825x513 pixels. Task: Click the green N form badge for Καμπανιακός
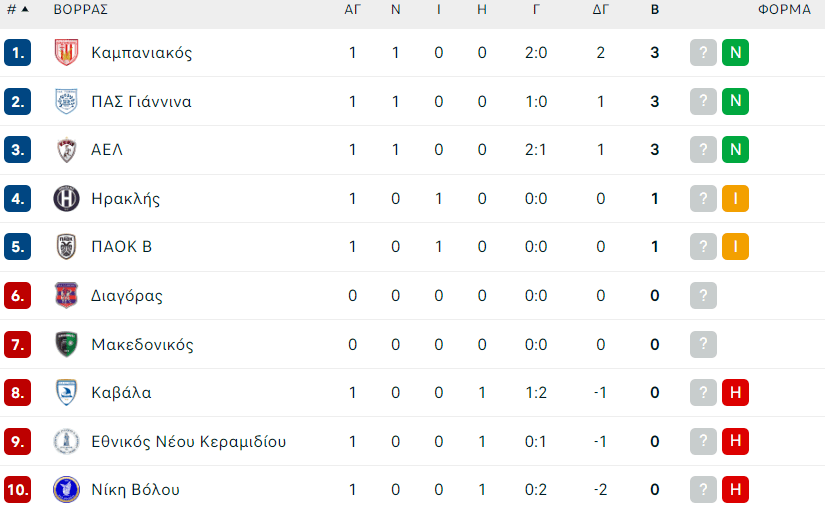735,53
